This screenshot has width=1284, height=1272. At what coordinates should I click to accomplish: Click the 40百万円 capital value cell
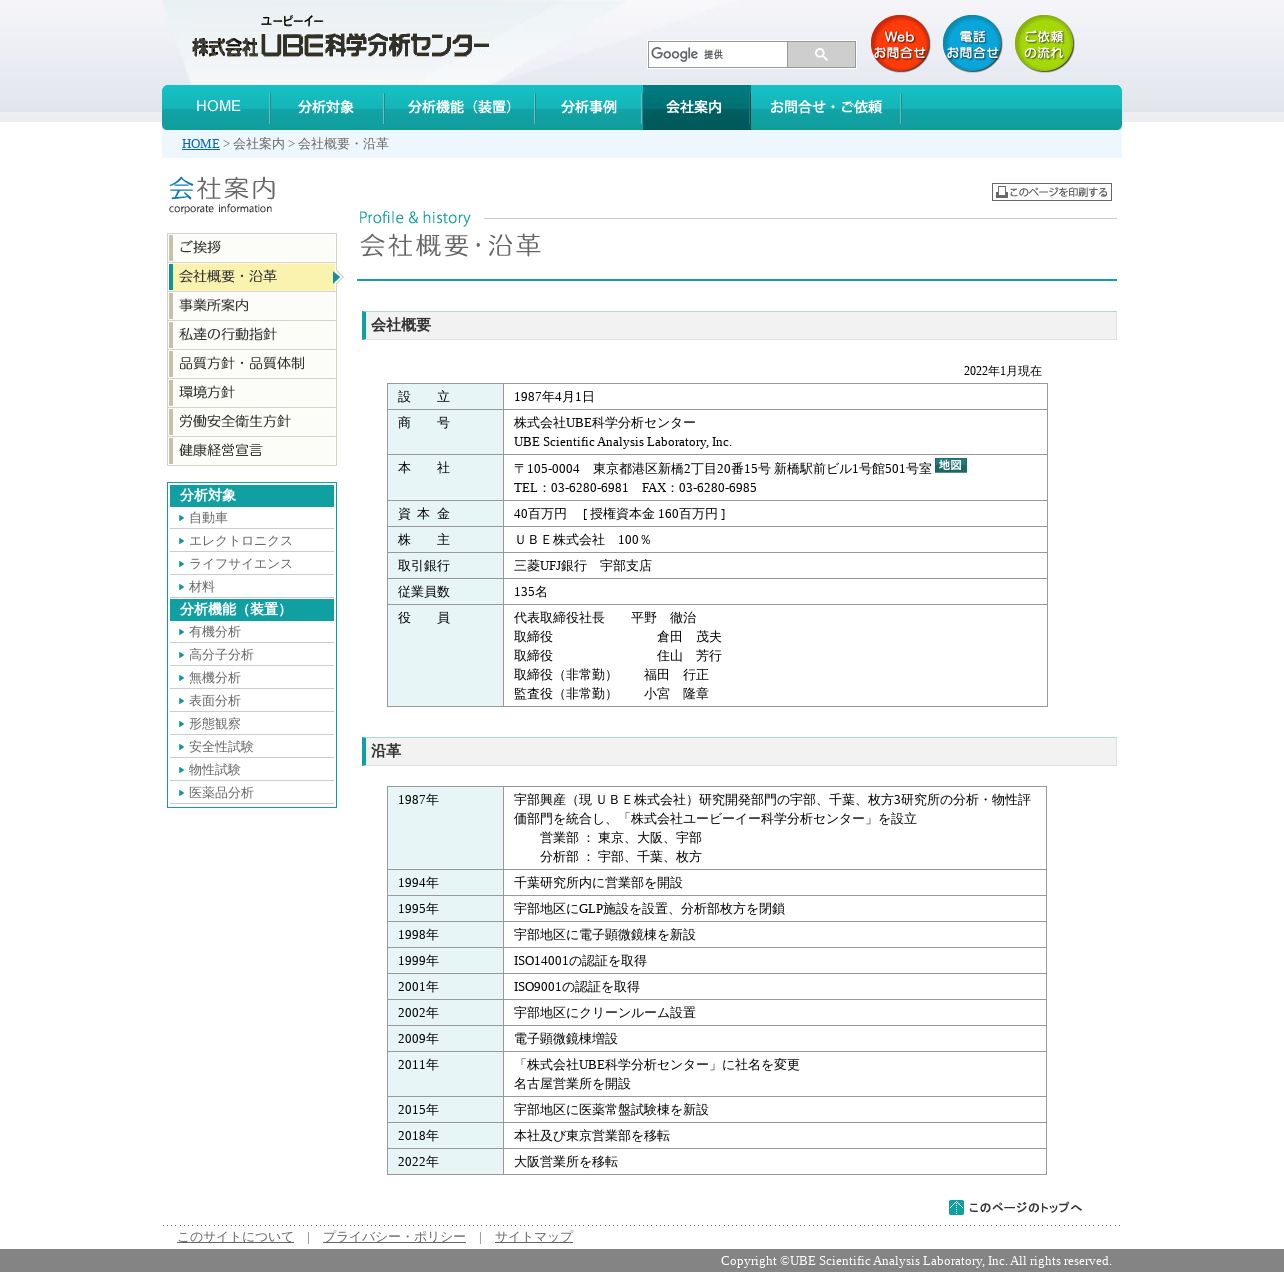775,514
